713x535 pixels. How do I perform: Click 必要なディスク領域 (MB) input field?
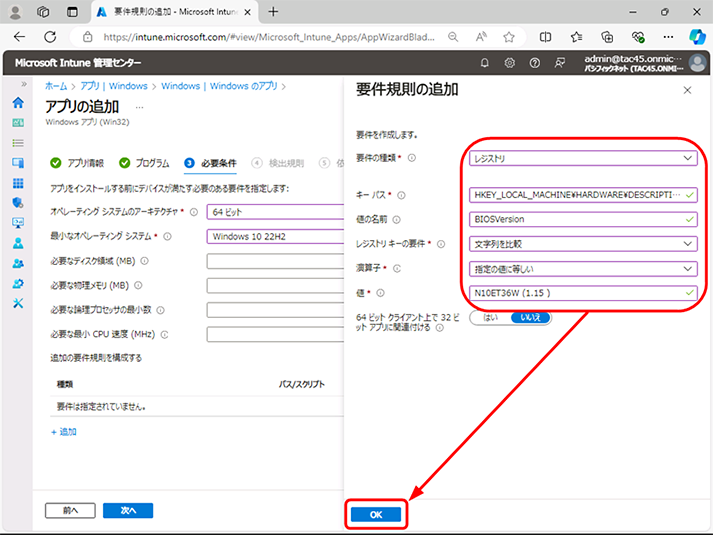coord(275,261)
